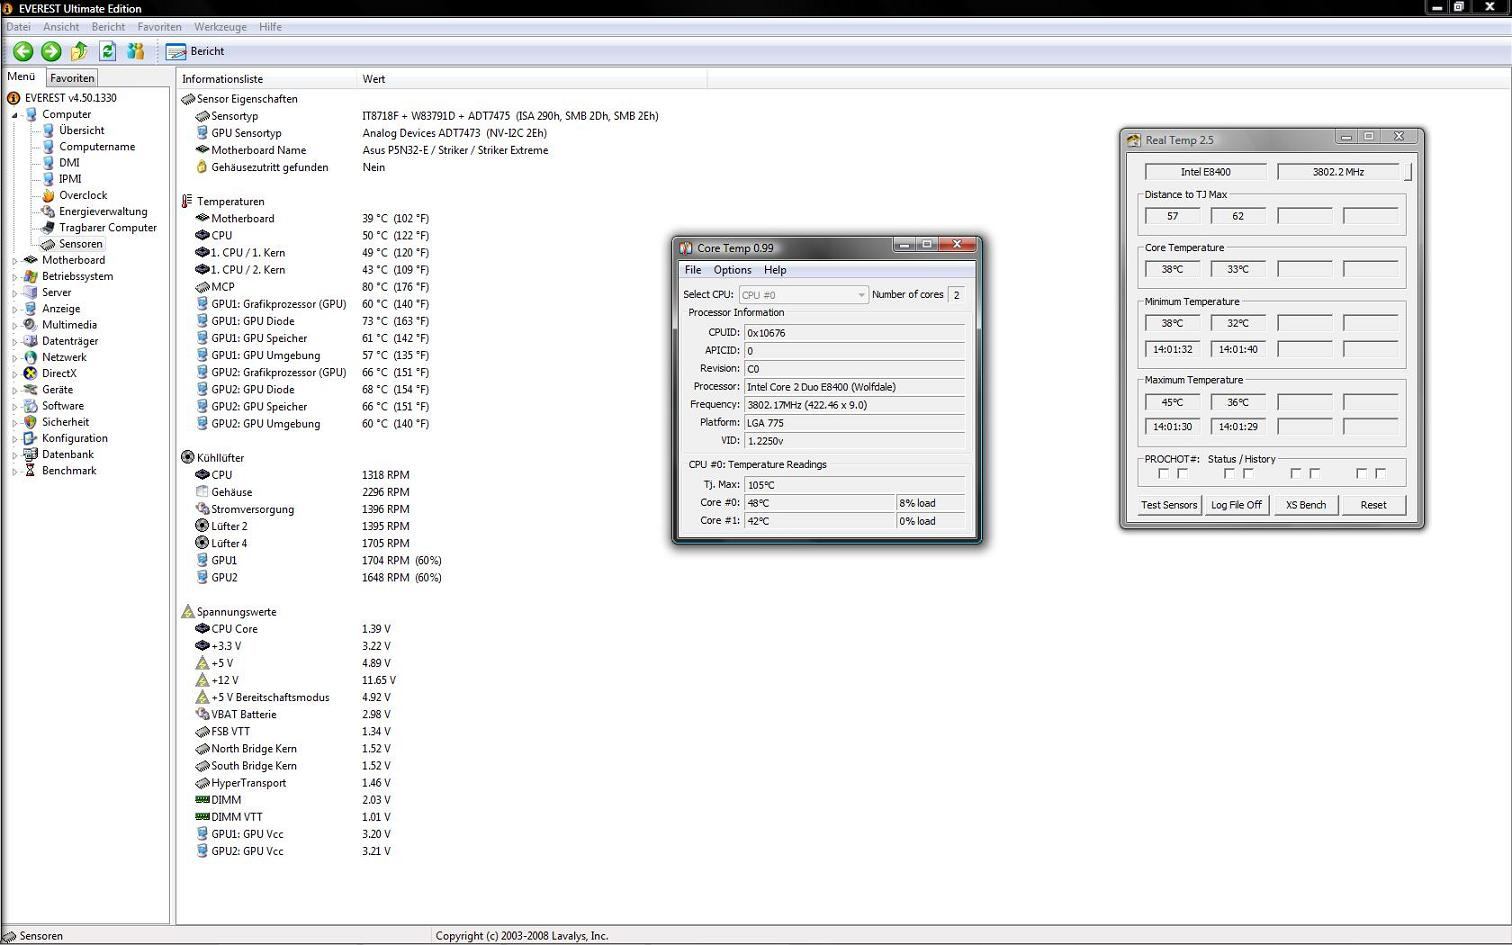Sort by the Informationsliste column header
This screenshot has height=945, width=1512.
point(267,79)
